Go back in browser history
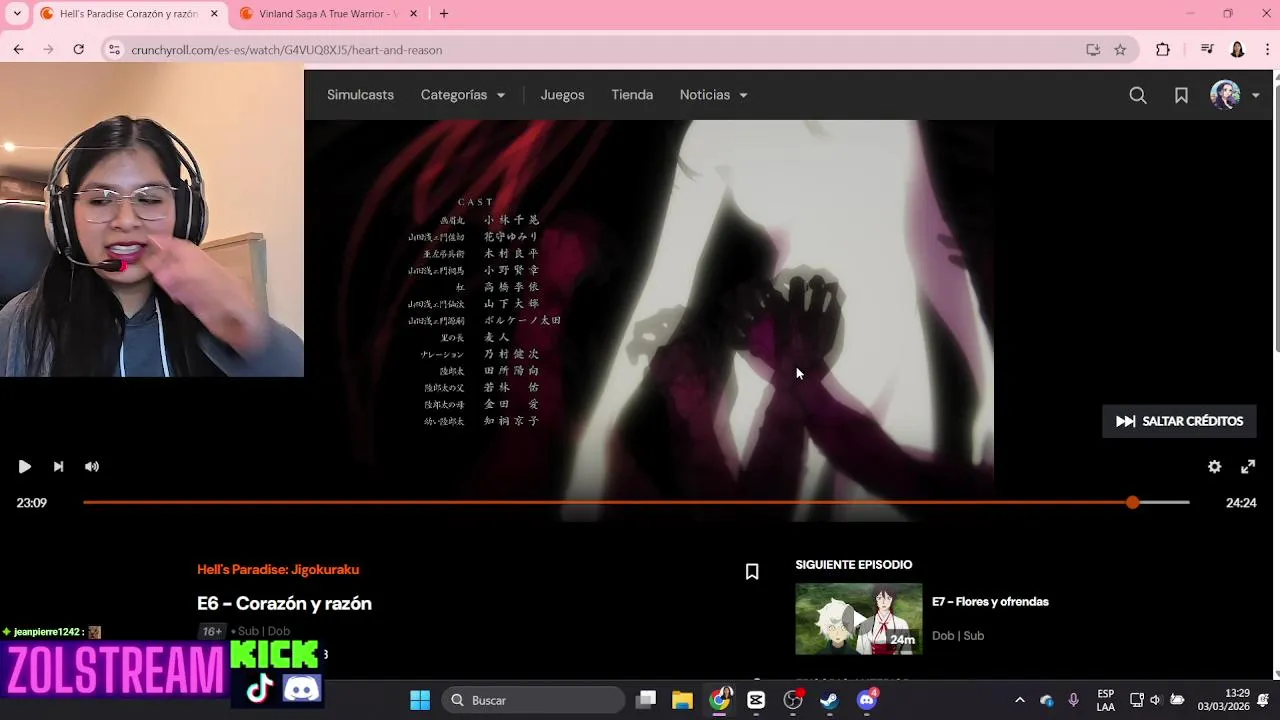Image resolution: width=1280 pixels, height=720 pixels. pyautogui.click(x=18, y=50)
